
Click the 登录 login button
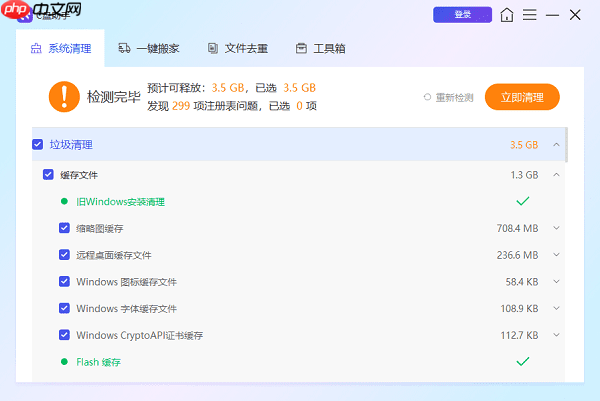click(462, 15)
